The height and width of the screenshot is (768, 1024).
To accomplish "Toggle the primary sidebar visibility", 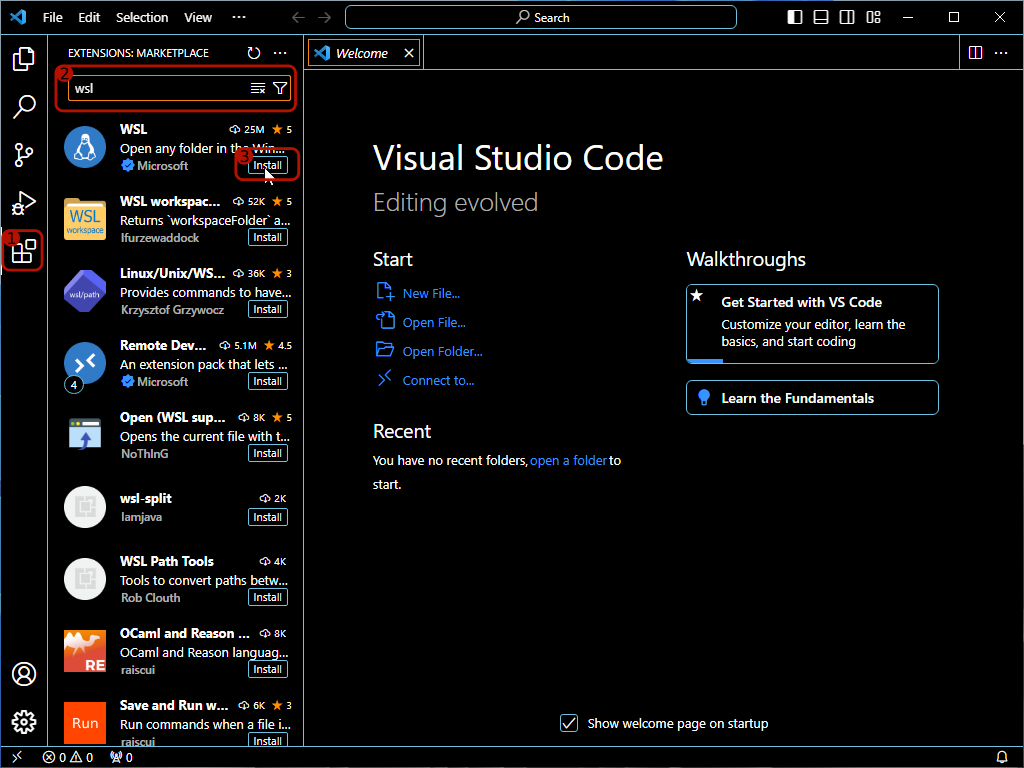I will pyautogui.click(x=793, y=17).
